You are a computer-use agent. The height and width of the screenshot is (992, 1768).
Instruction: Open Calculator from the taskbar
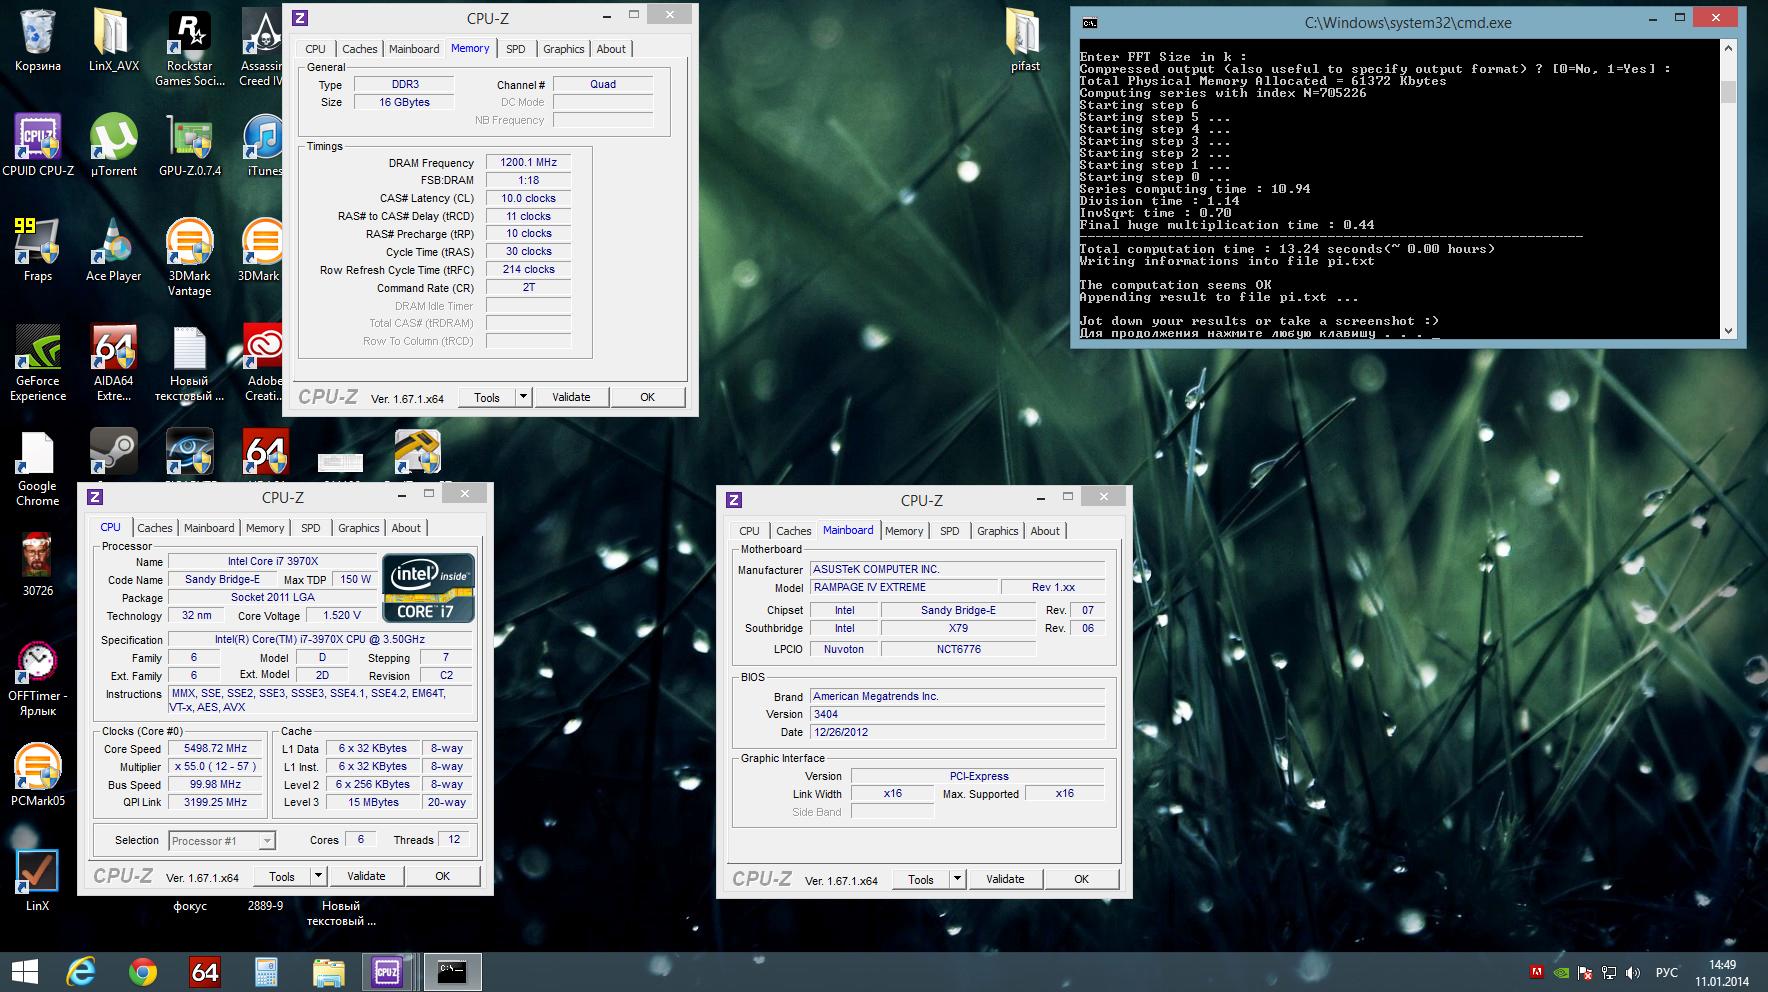[x=266, y=972]
